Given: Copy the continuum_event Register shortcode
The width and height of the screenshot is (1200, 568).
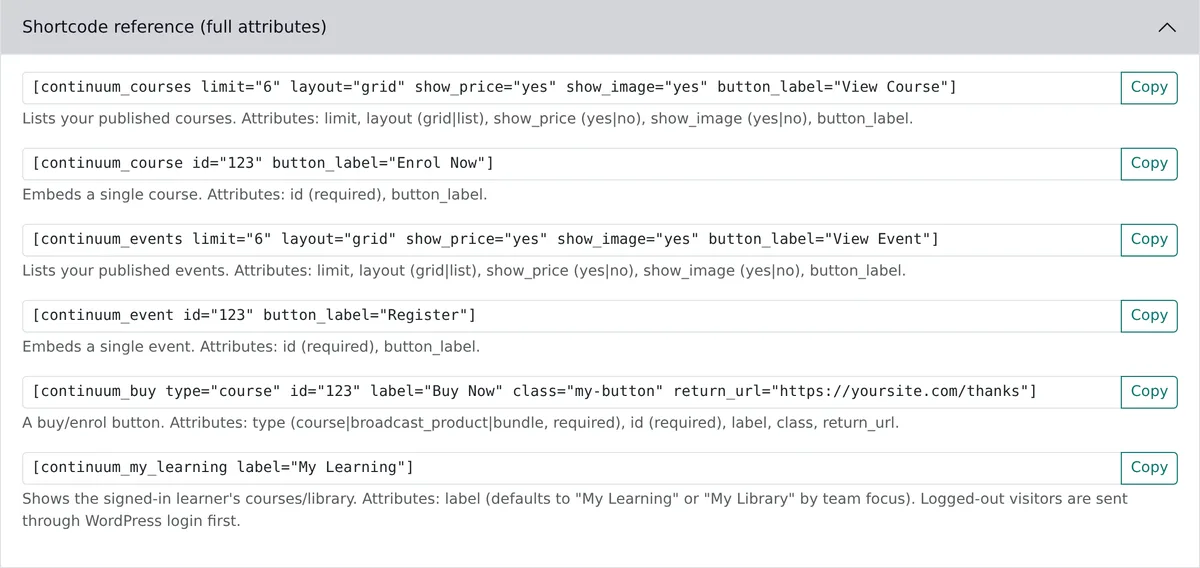Looking at the screenshot, I should click(1149, 315).
